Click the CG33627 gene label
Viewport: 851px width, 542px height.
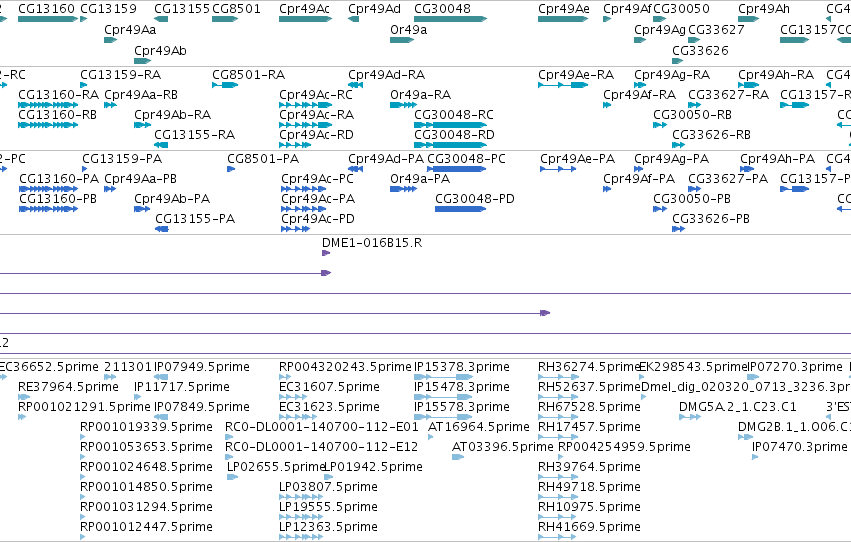click(x=716, y=30)
